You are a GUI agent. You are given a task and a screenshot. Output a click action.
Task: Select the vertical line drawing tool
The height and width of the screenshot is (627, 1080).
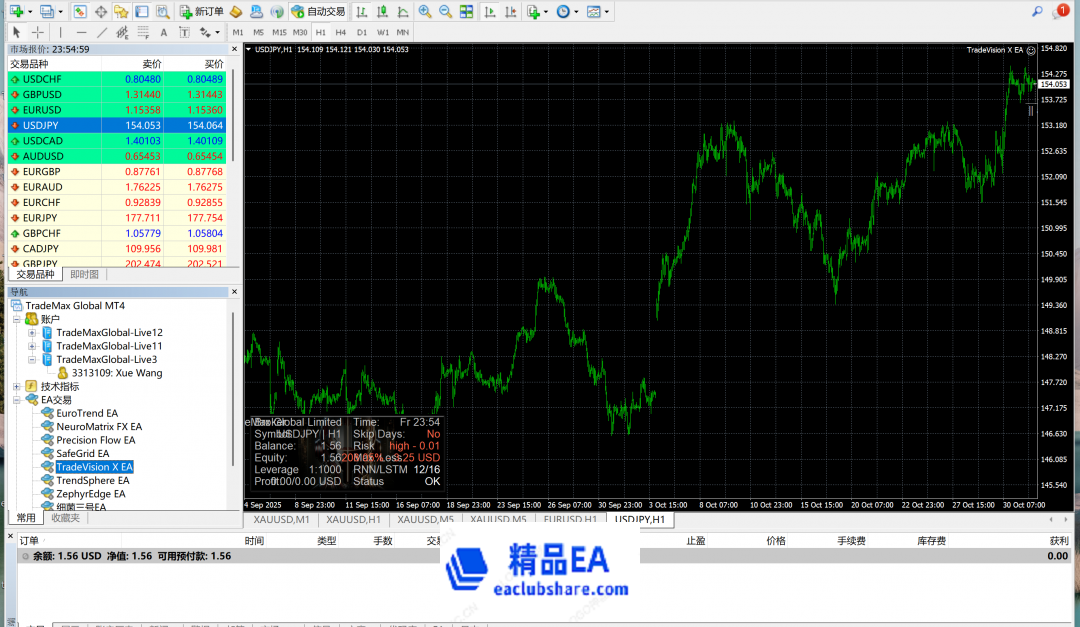click(x=61, y=32)
